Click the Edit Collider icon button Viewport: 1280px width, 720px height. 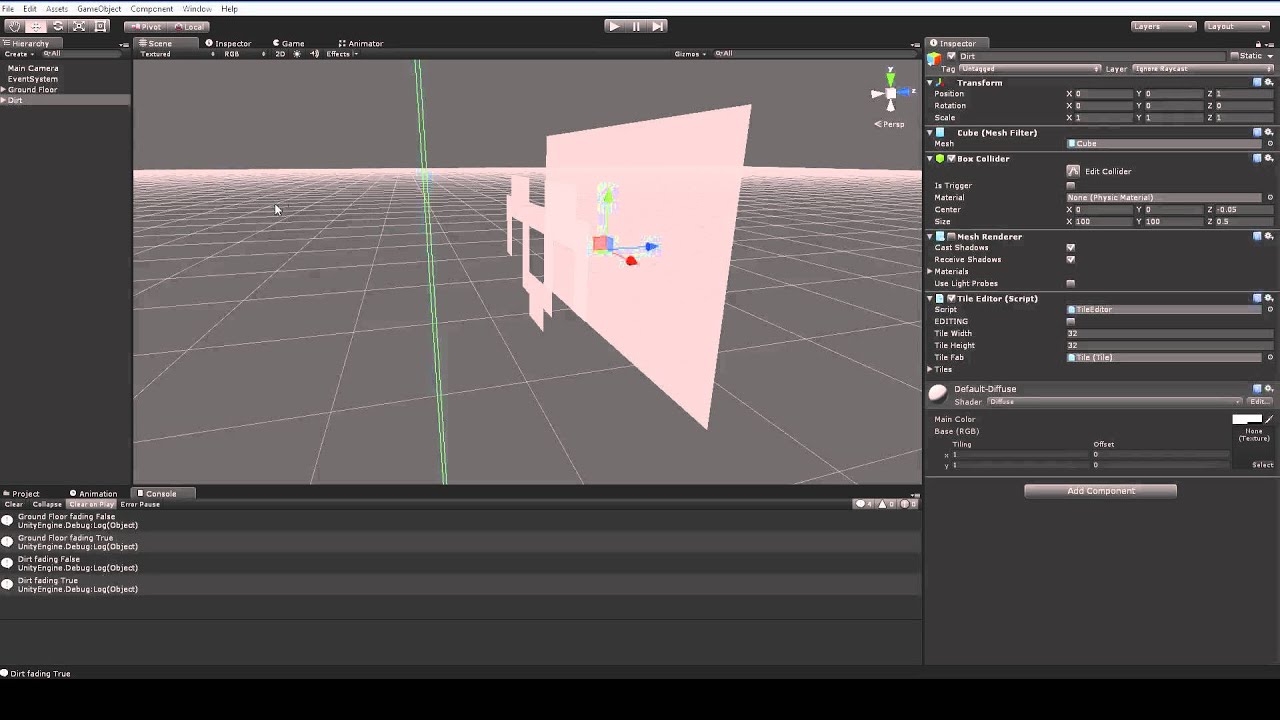1073,171
